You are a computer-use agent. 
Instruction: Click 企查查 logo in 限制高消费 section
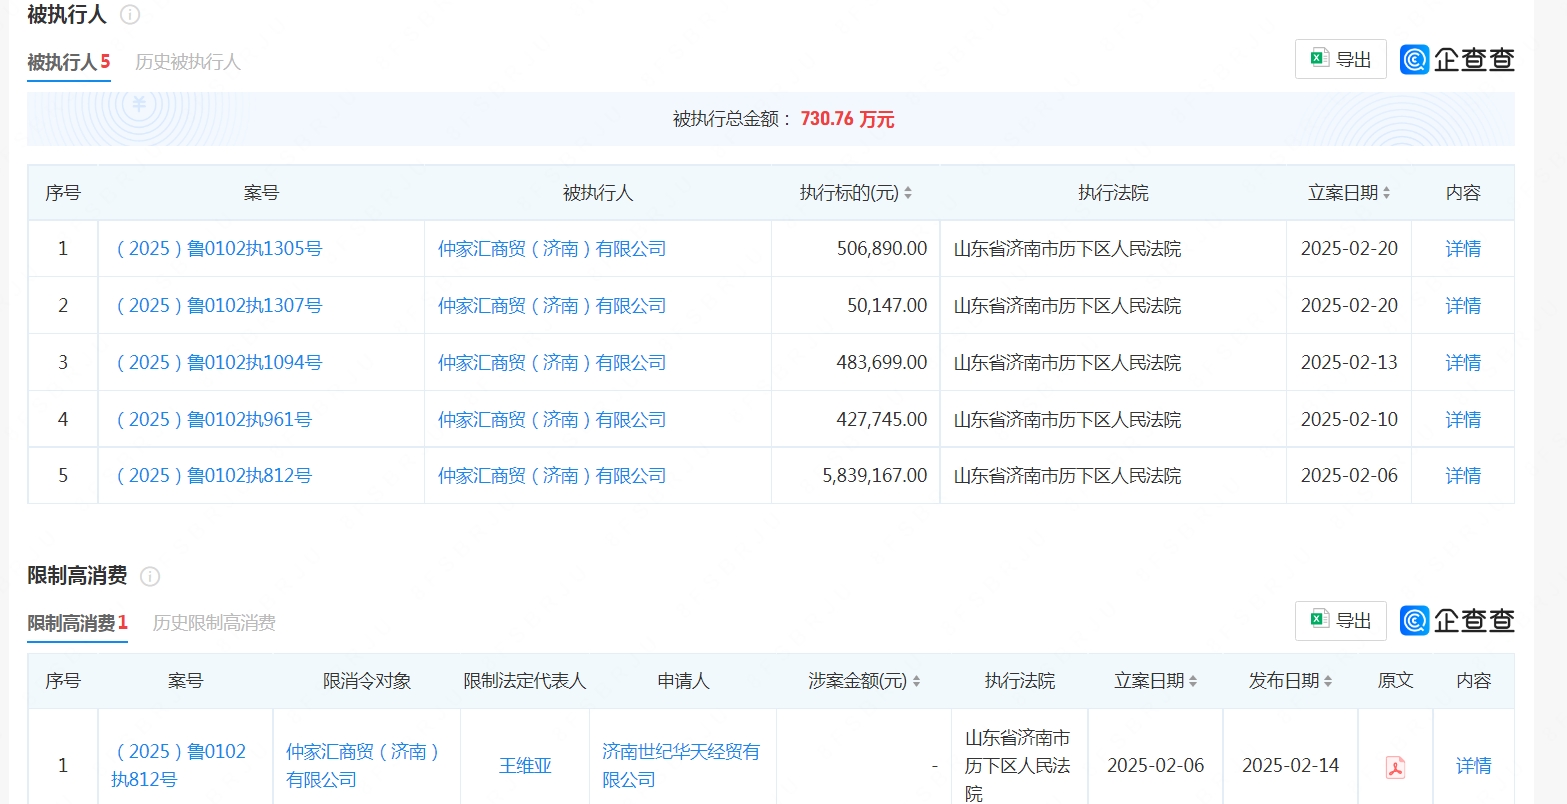tap(1457, 621)
